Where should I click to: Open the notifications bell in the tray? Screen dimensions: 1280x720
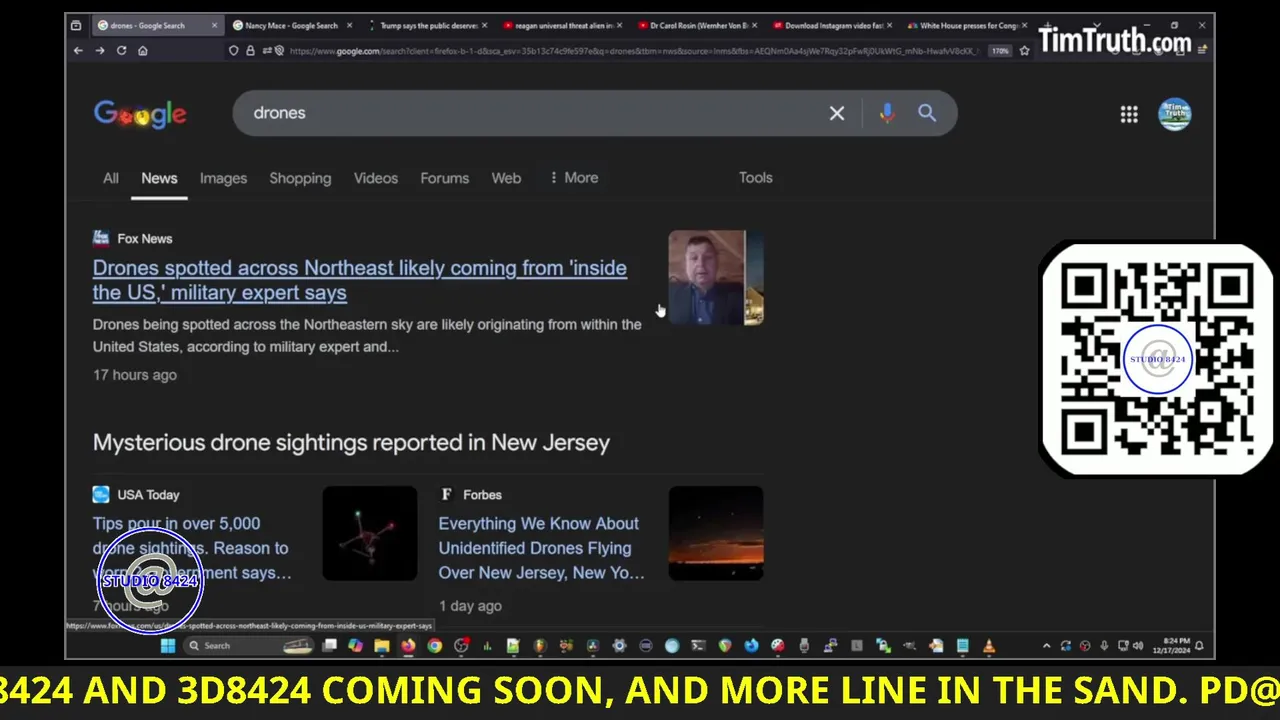tap(1199, 646)
